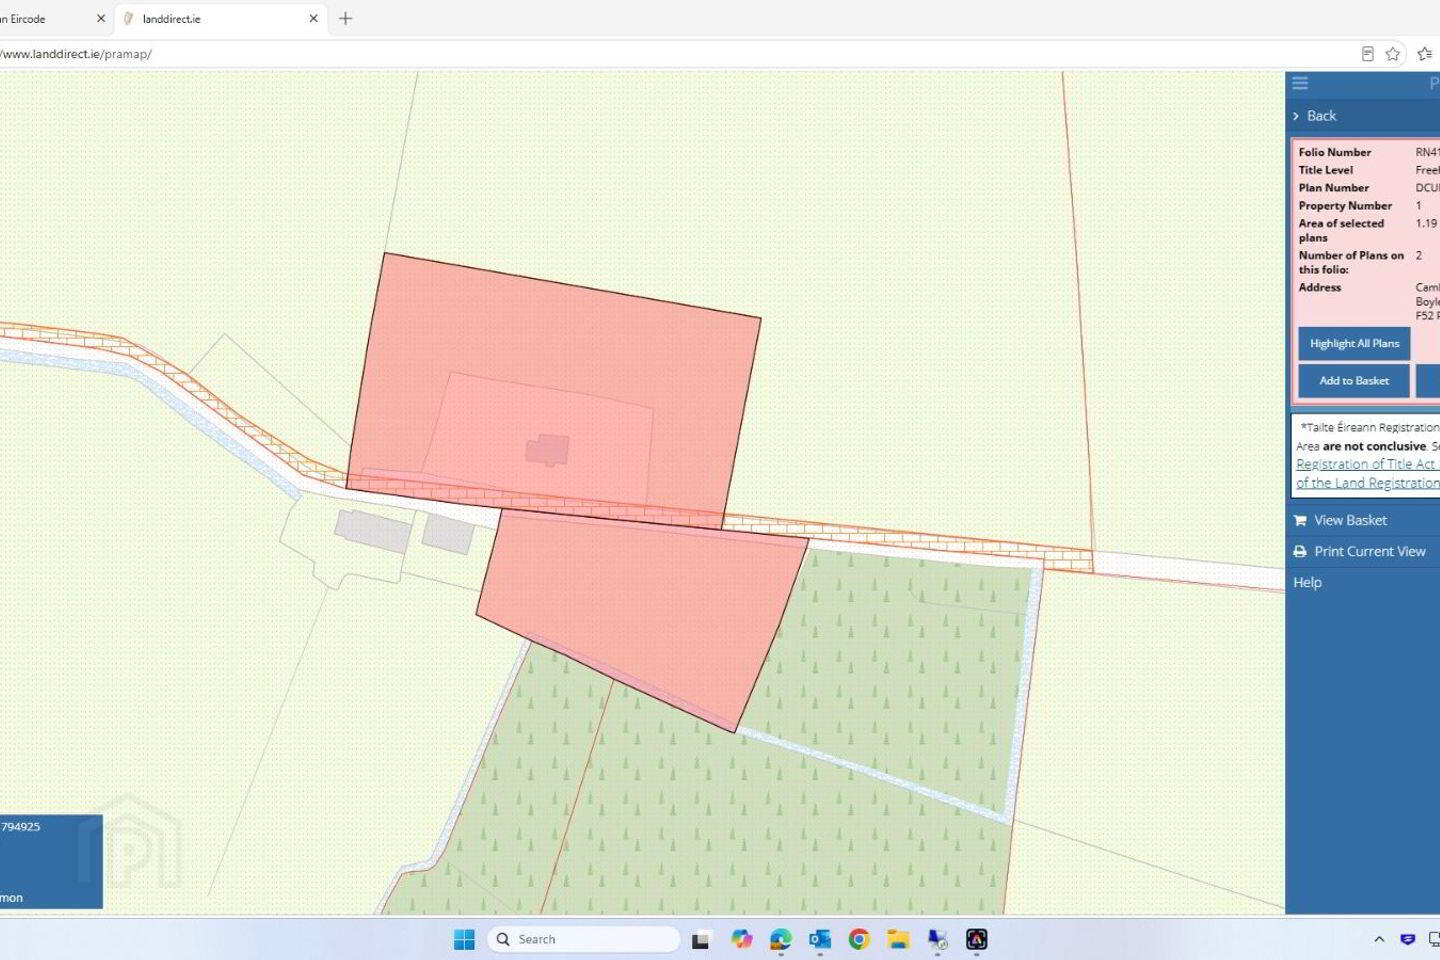Screen dimensions: 1440x960
Task: Click the 'Title Level' label
Action: point(1326,170)
